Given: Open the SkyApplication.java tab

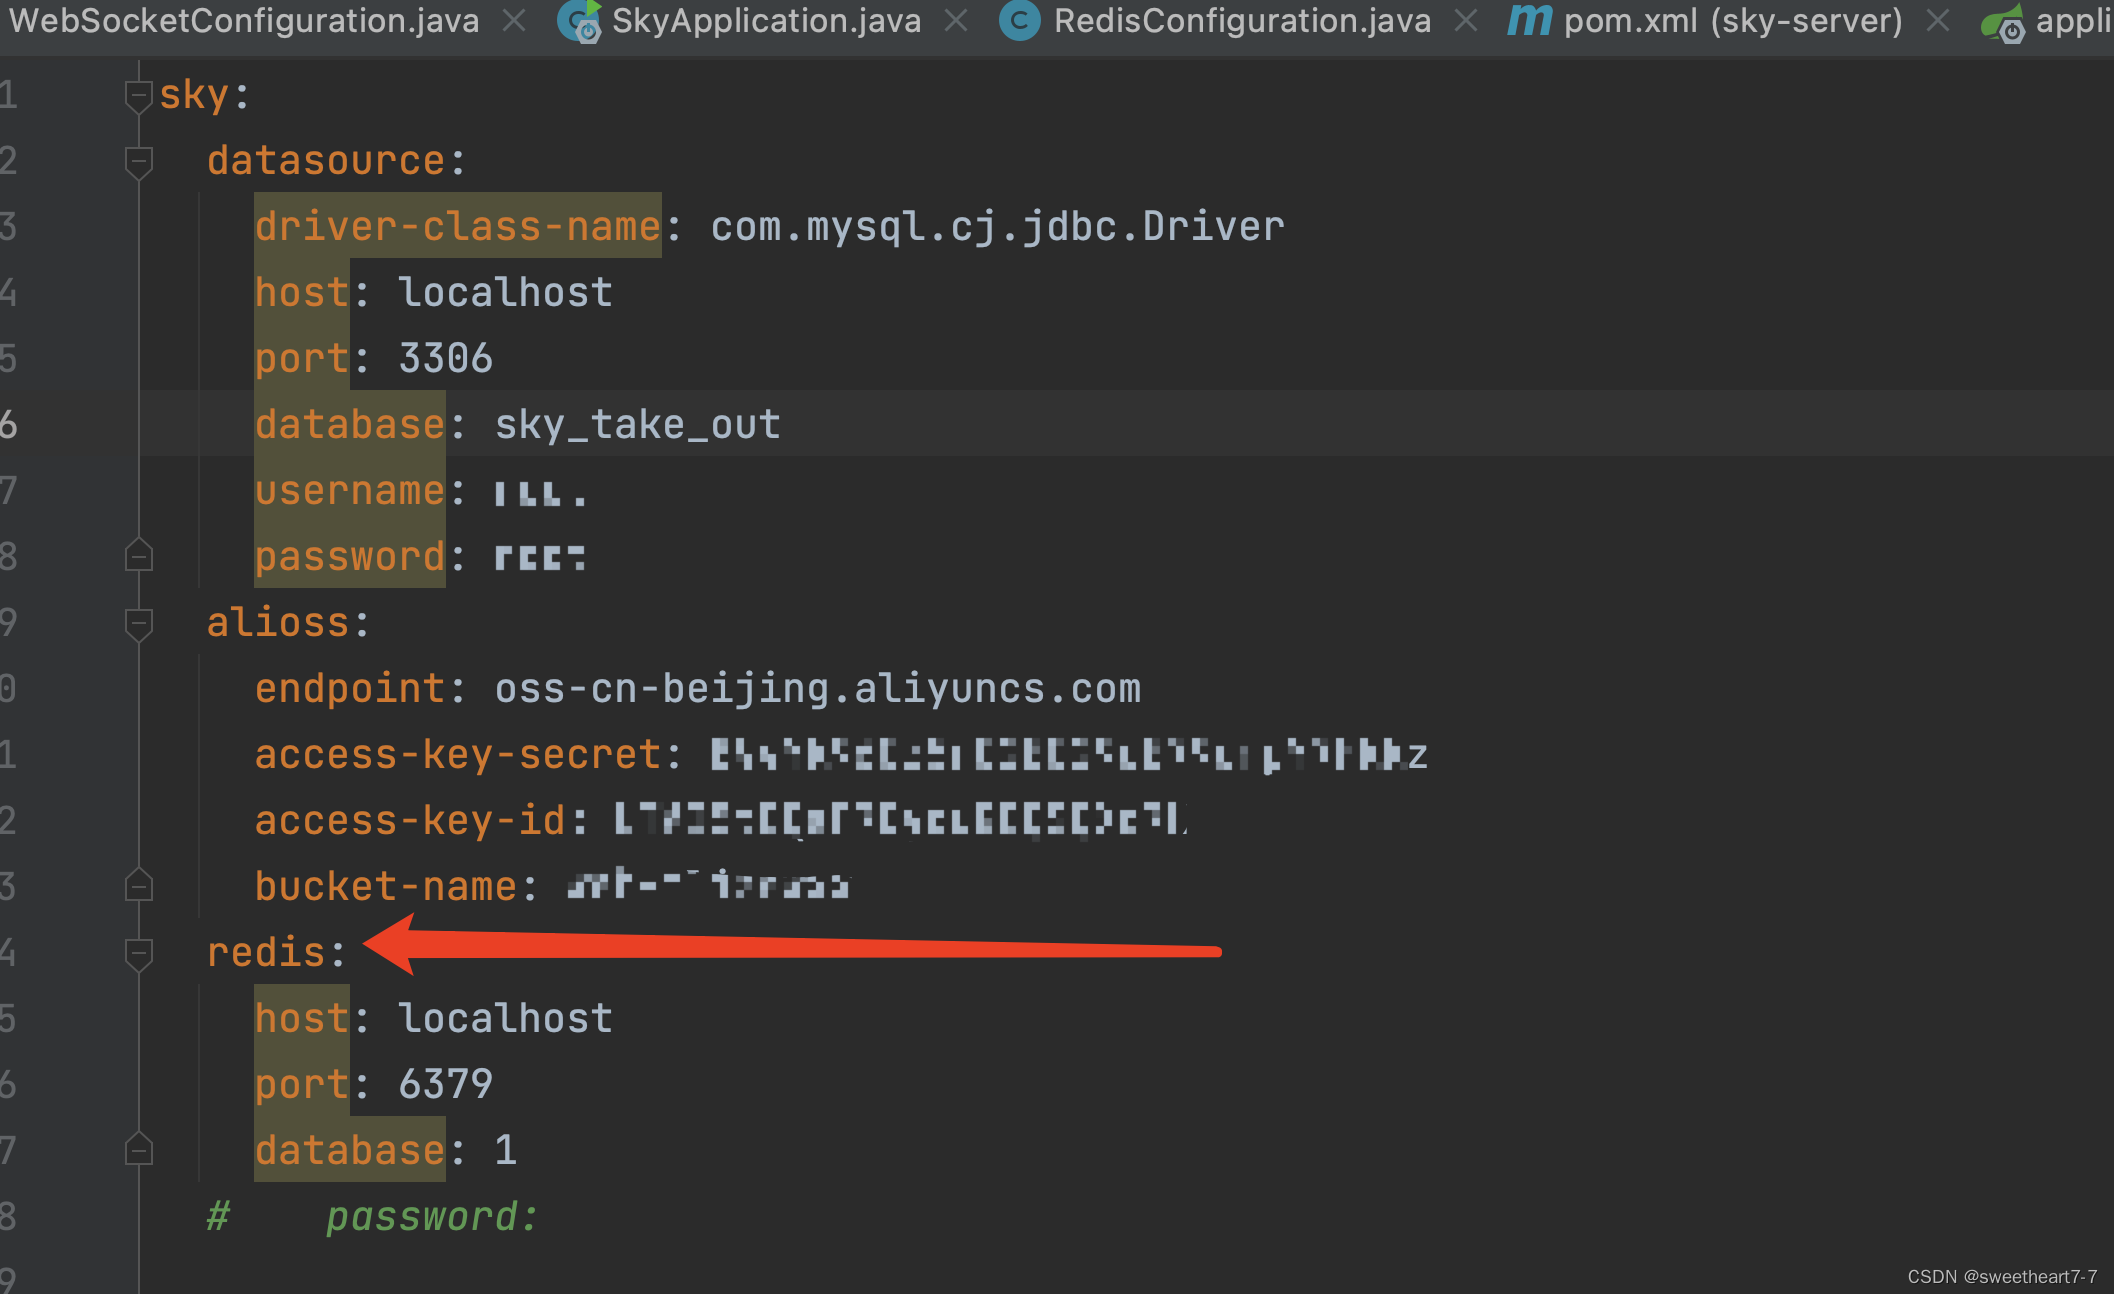Looking at the screenshot, I should (x=766, y=21).
